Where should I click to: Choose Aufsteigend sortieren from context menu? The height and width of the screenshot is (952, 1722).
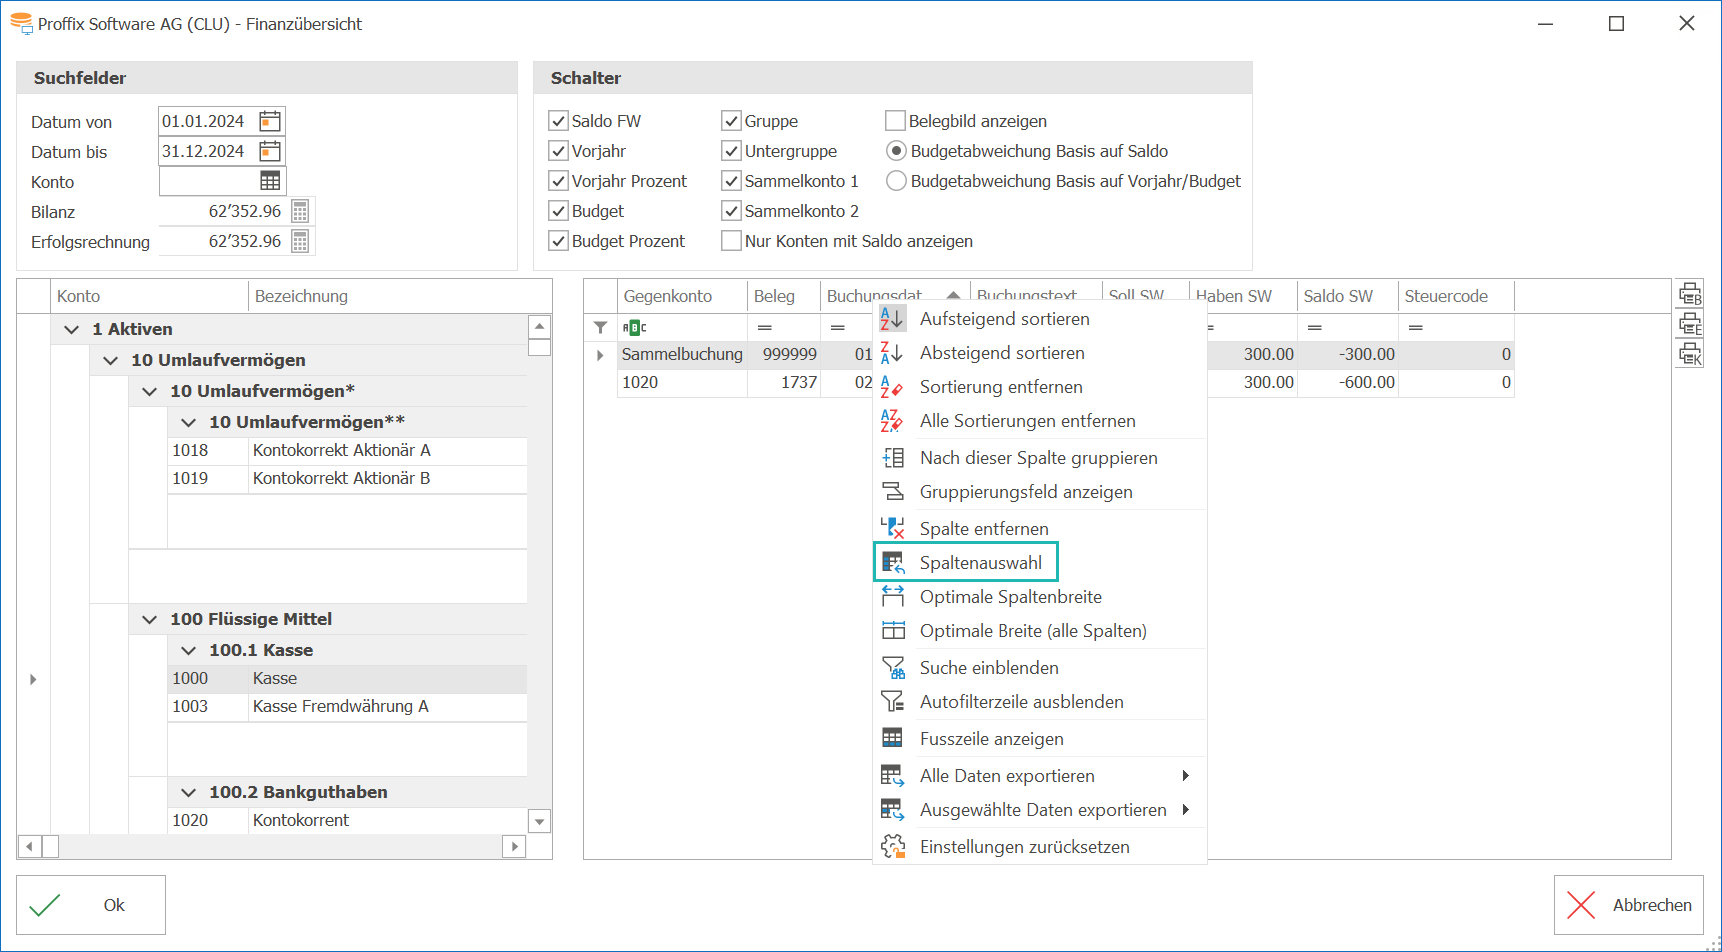pyautogui.click(x=1040, y=319)
